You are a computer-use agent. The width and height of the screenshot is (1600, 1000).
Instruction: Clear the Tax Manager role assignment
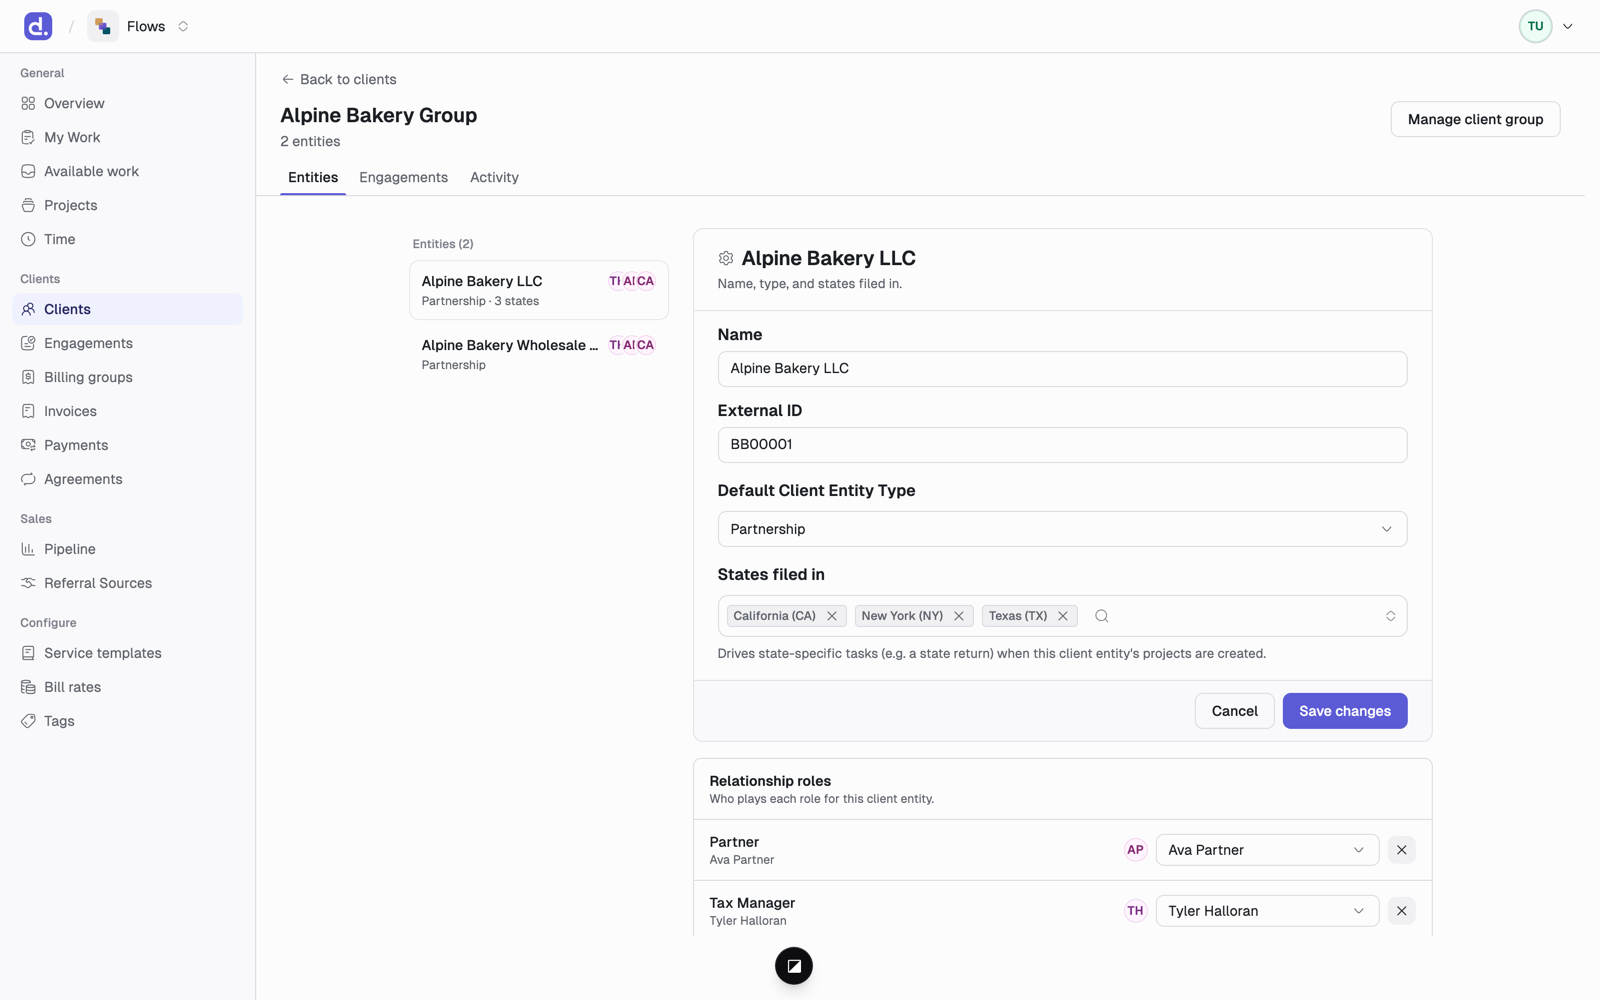[1401, 911]
